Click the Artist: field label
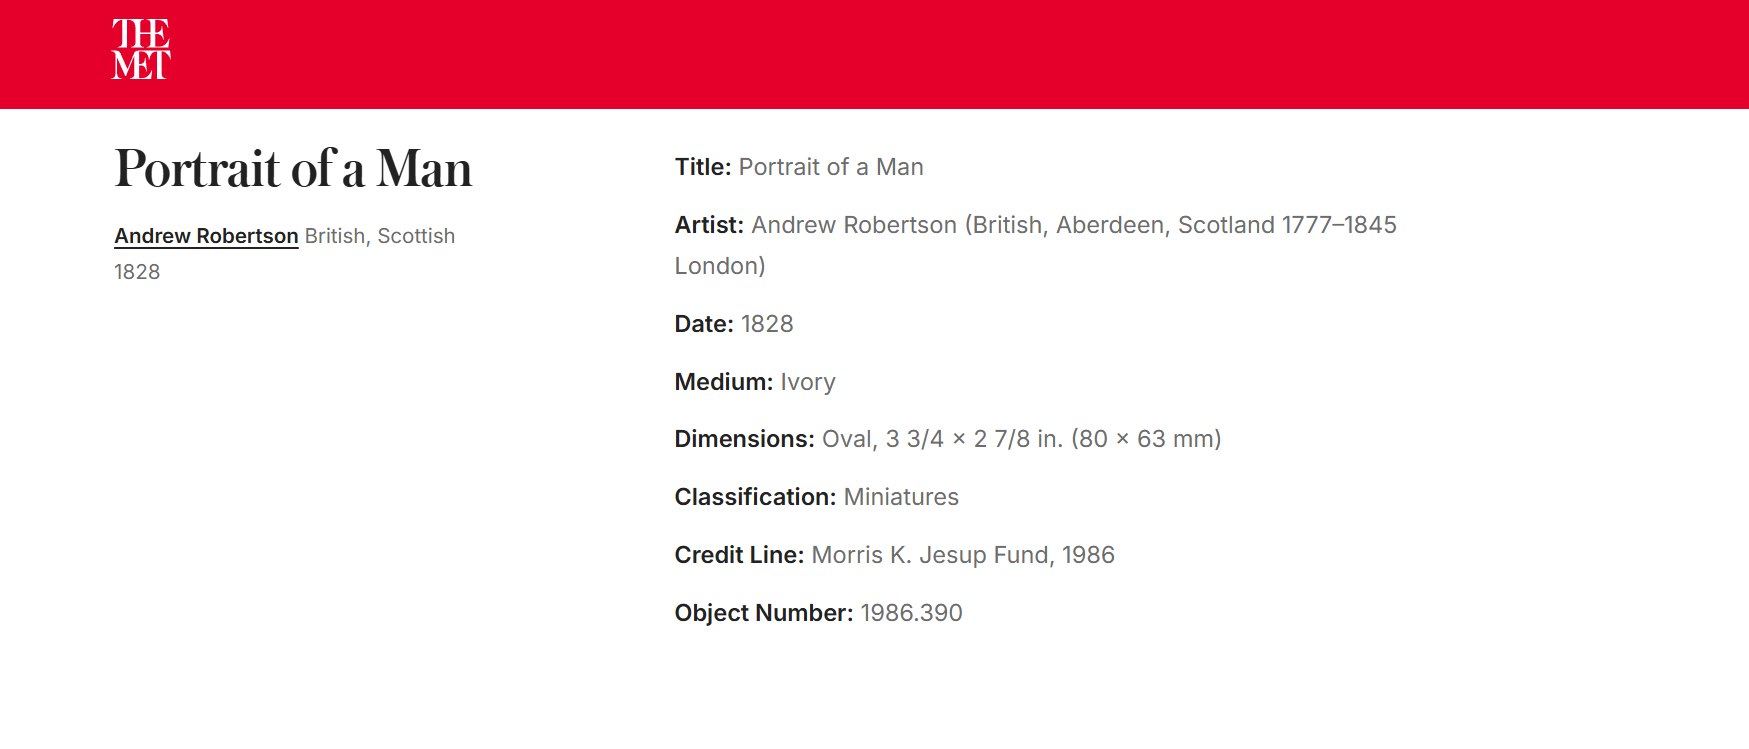 [x=709, y=225]
